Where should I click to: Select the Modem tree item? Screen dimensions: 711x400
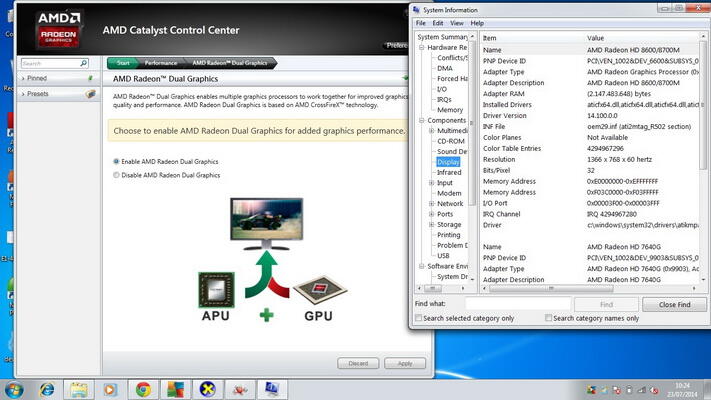click(x=449, y=193)
